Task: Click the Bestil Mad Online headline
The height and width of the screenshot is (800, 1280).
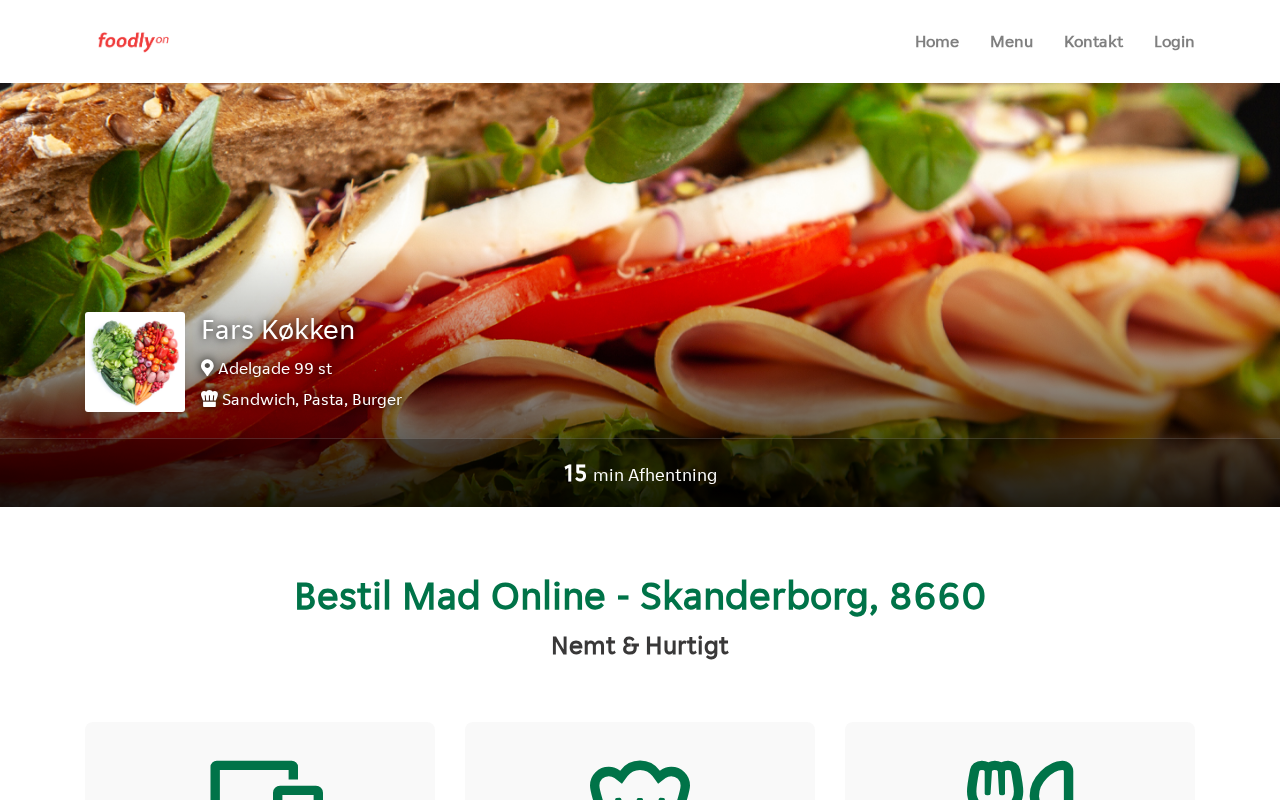Action: tap(640, 596)
